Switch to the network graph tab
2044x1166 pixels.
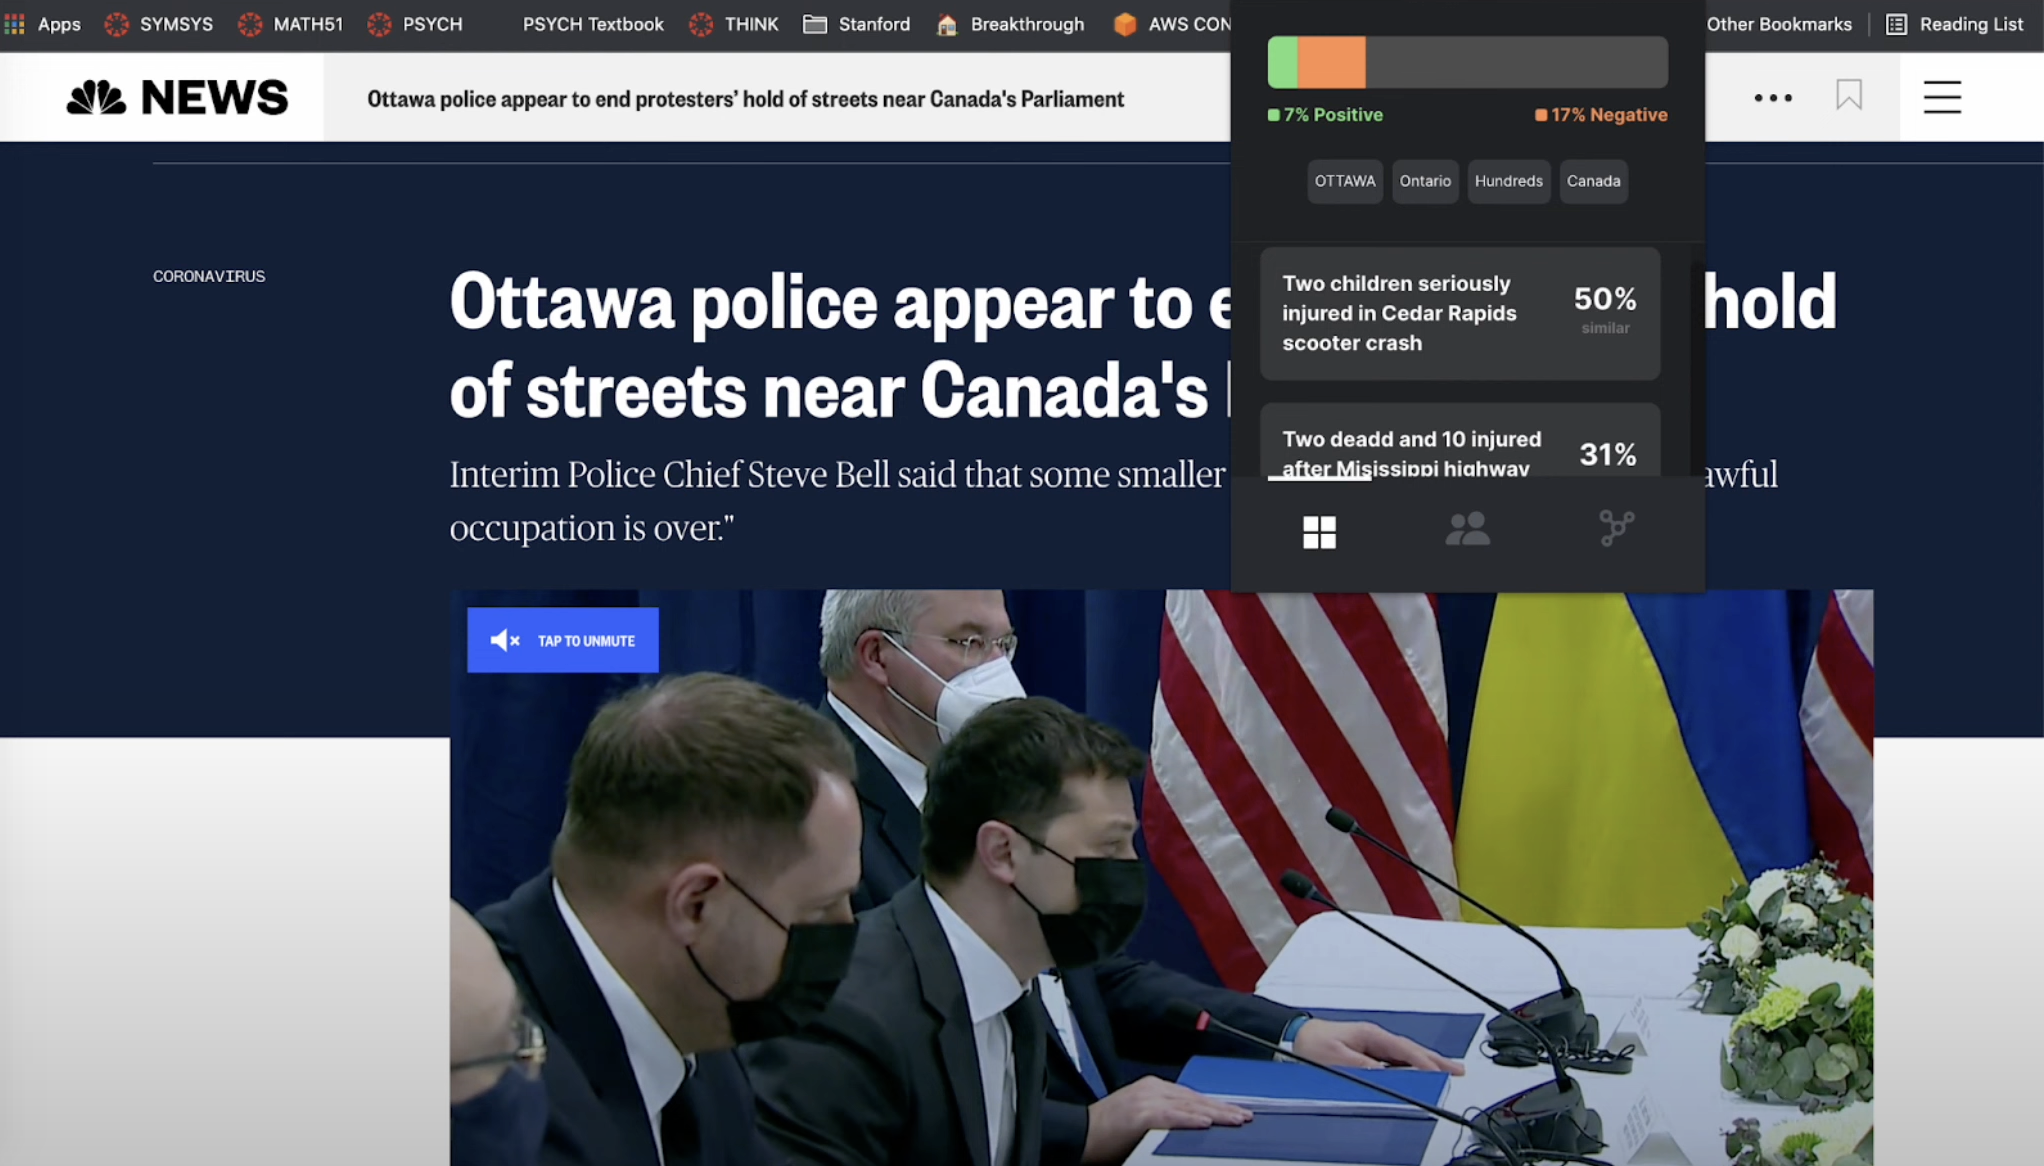pos(1616,528)
